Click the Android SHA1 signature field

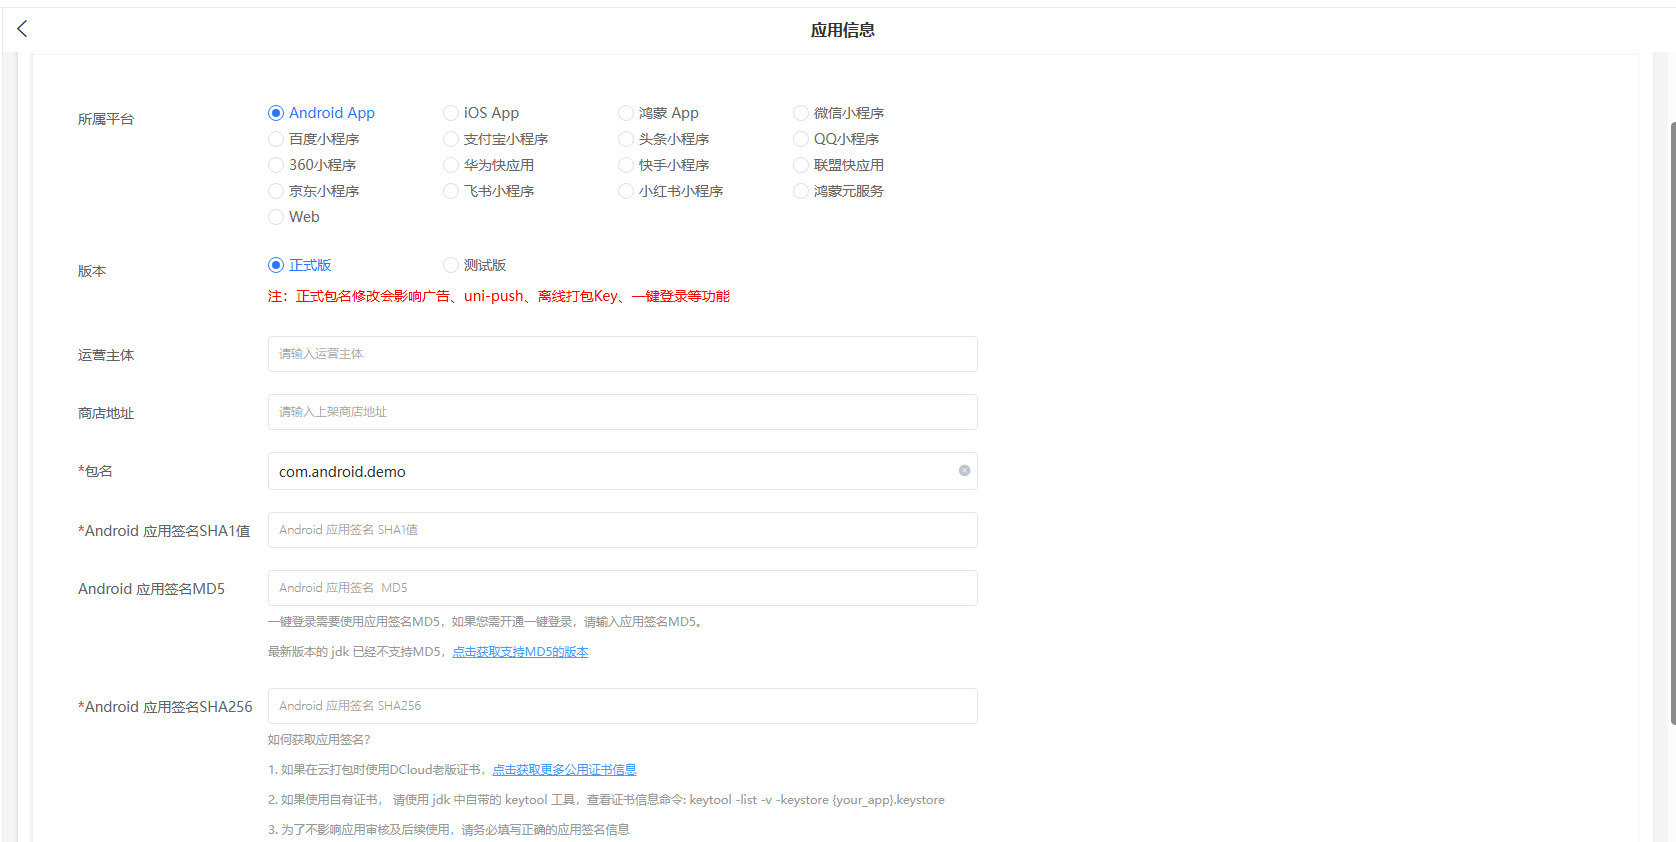point(622,530)
